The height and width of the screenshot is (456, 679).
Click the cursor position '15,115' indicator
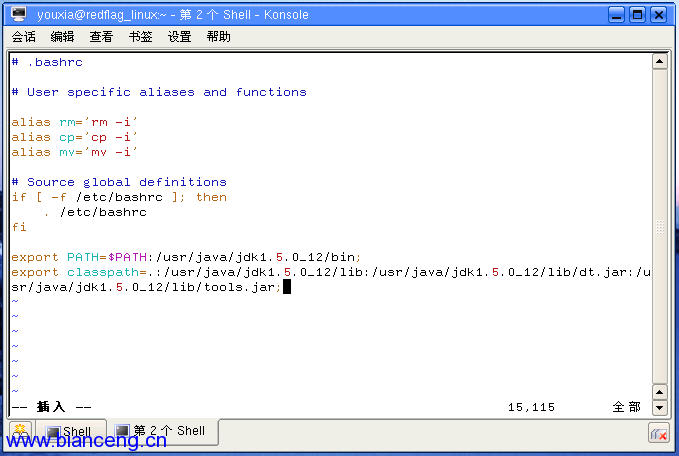click(x=531, y=407)
